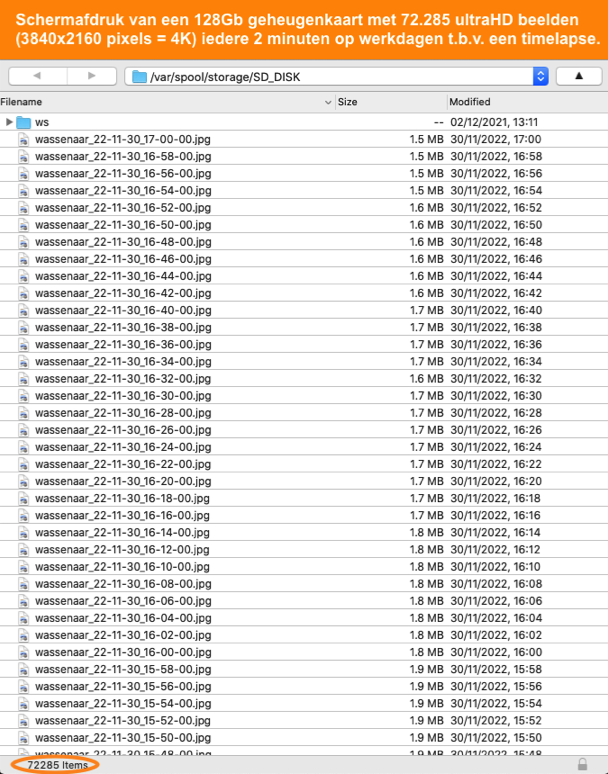Expand the ws folder disclosure triangle
This screenshot has height=774, width=608.
9,122
